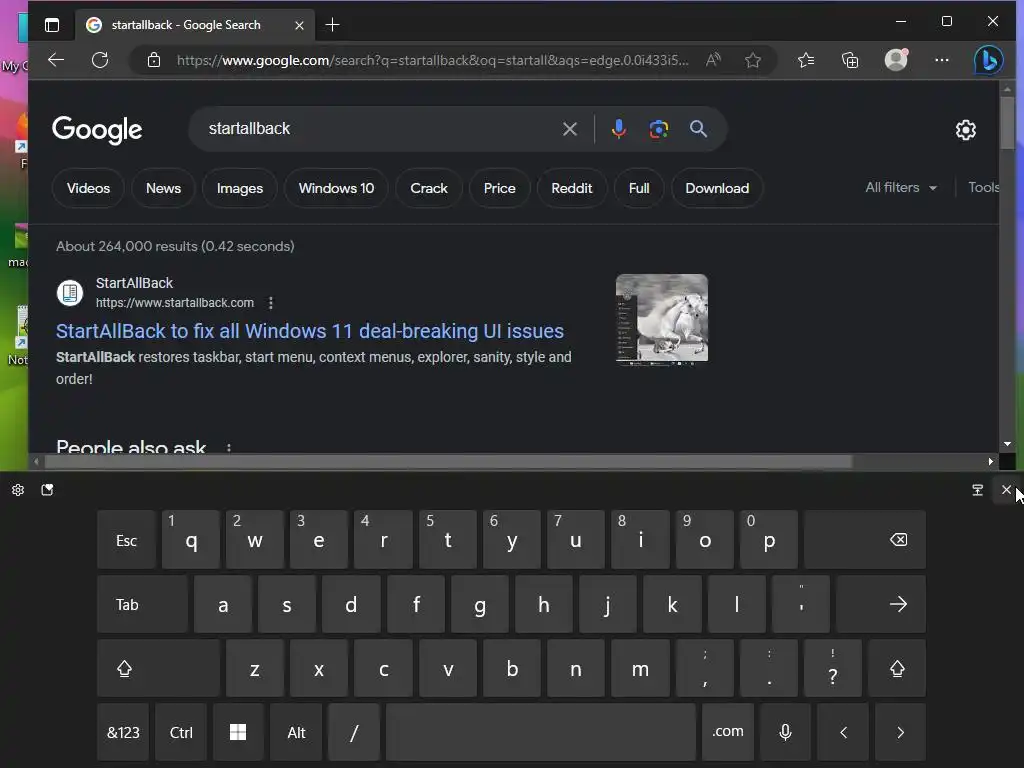Screen dimensions: 1024x768
Task: Open a new browser tab
Action: [332, 25]
